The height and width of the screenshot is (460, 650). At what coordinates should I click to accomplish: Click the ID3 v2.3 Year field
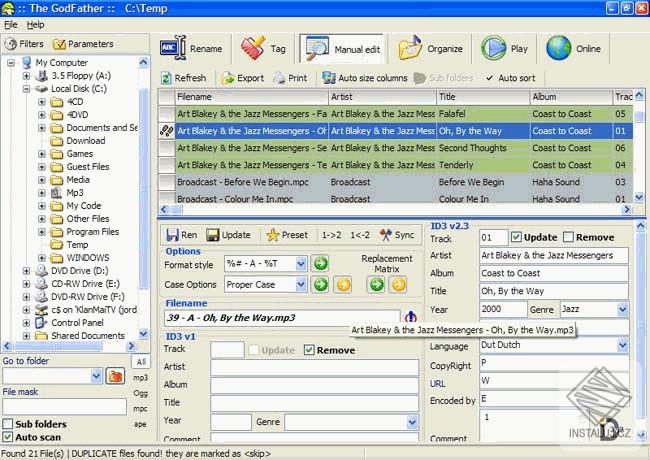(x=503, y=309)
